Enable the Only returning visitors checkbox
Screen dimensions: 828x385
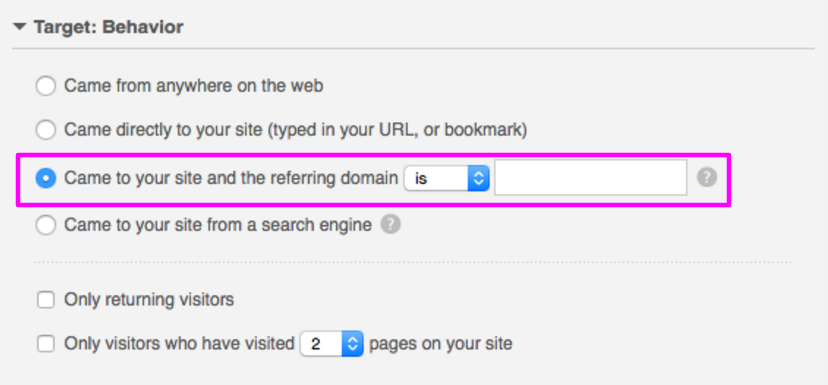(x=46, y=300)
